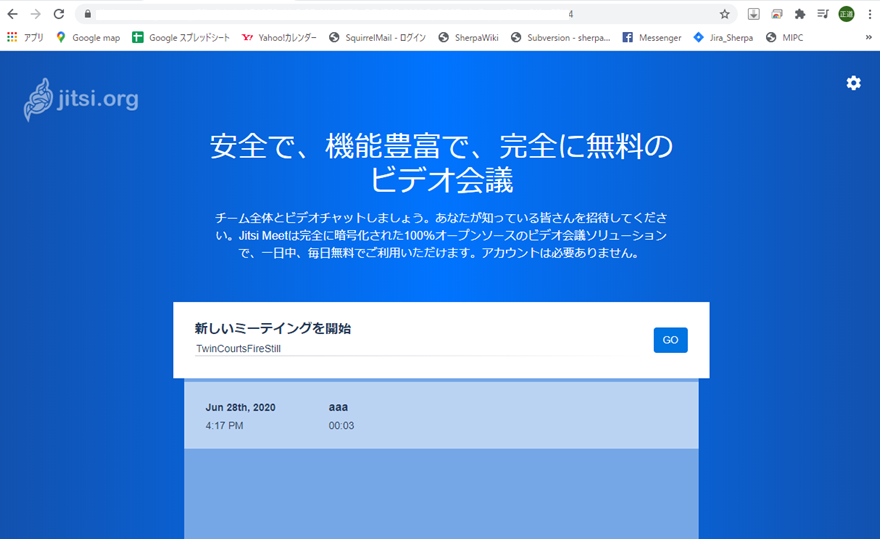Open the downloads extension icon
The image size is (880, 540).
pos(753,14)
